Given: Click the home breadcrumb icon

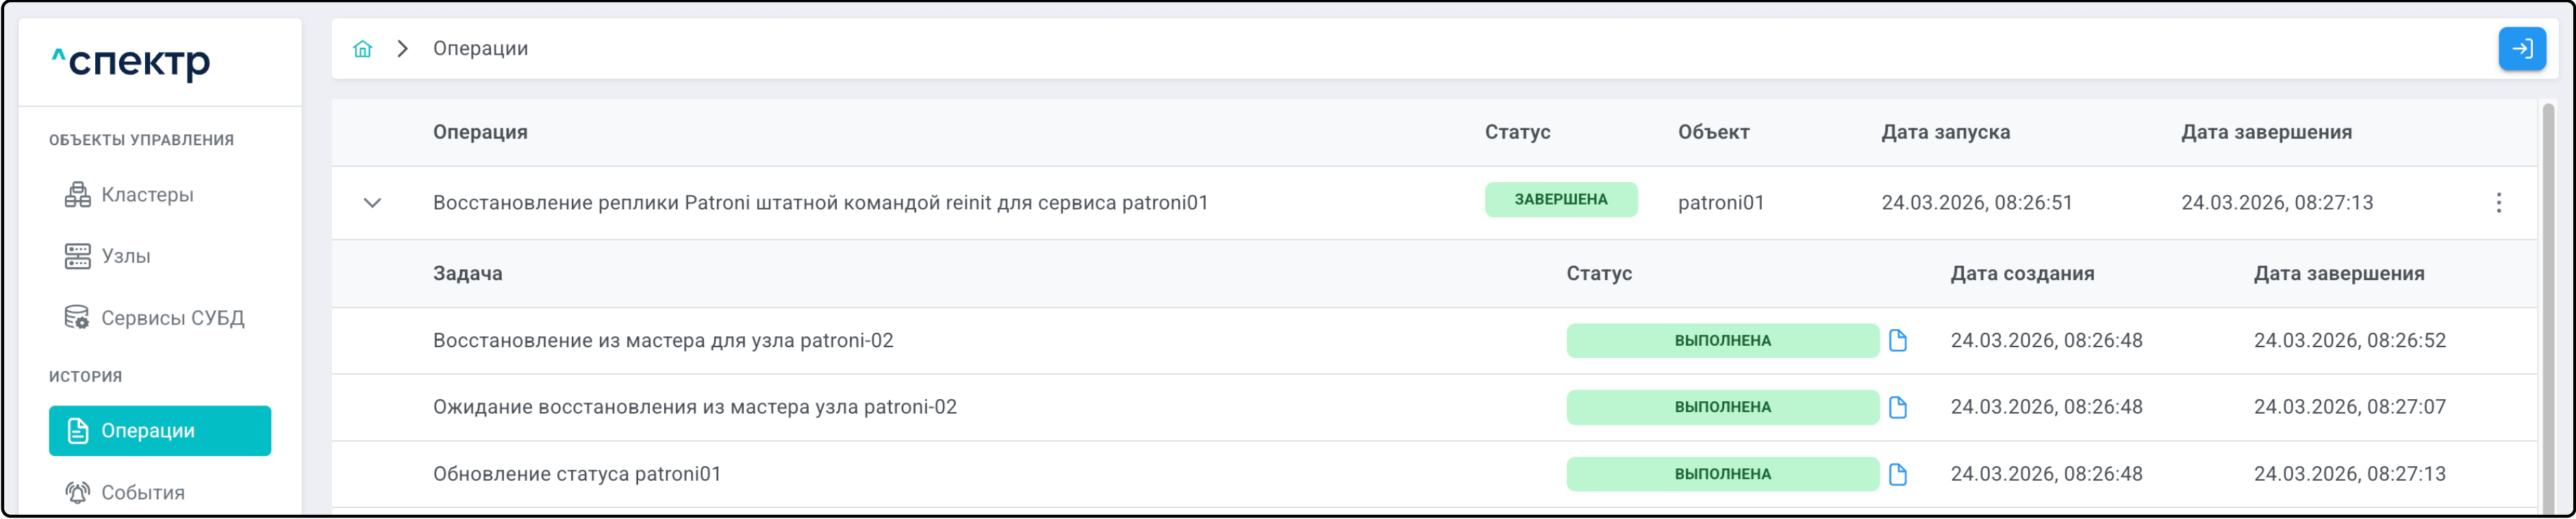Looking at the screenshot, I should [362, 49].
